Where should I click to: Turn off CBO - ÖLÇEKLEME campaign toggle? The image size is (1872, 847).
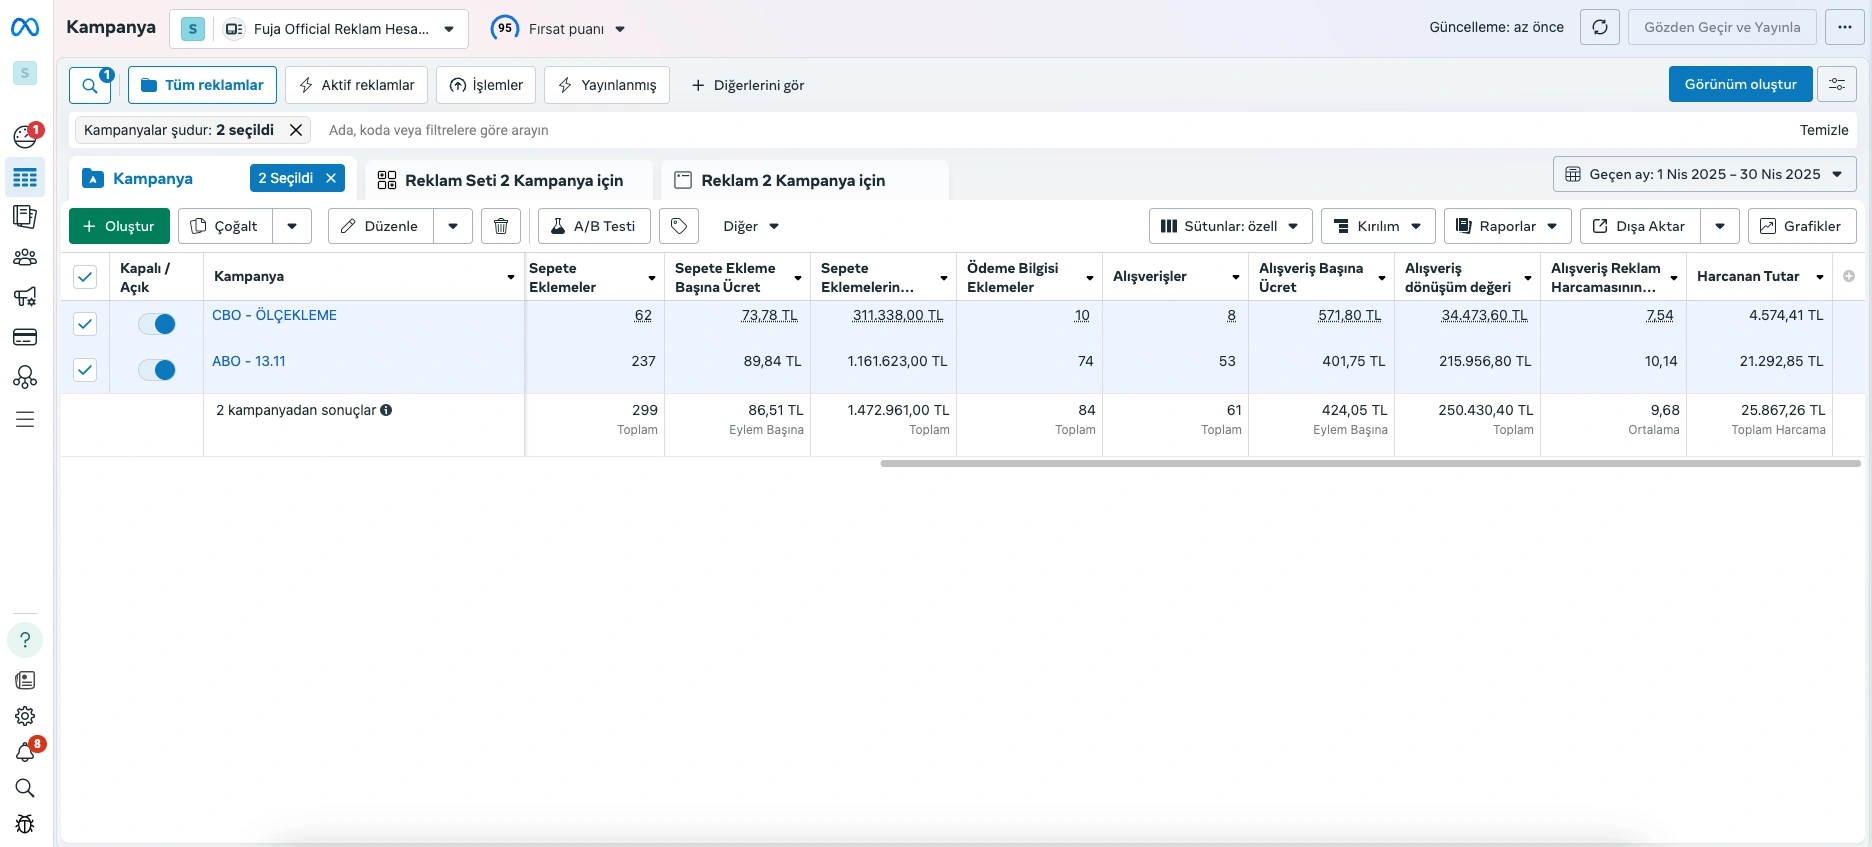[x=157, y=324]
